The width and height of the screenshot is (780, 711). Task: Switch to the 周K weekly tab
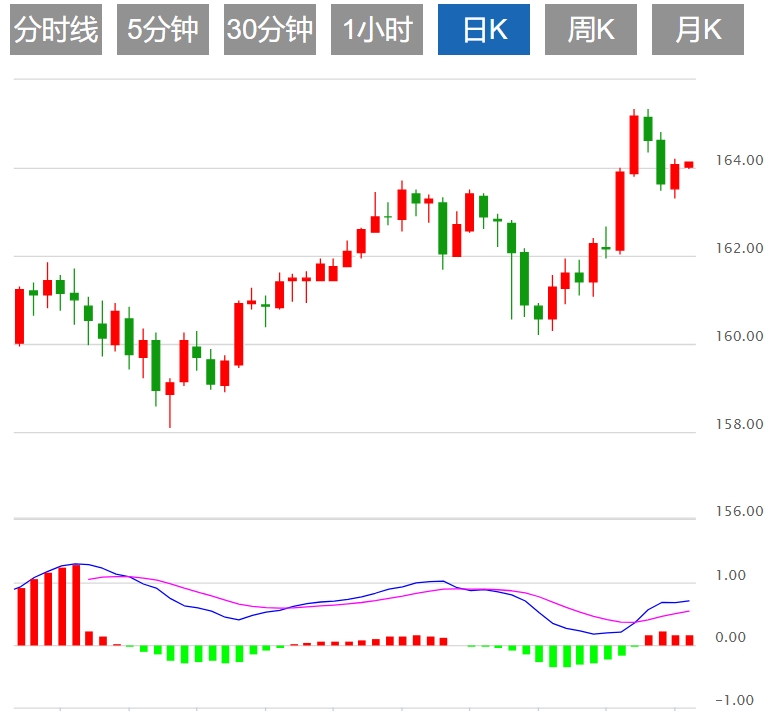591,30
